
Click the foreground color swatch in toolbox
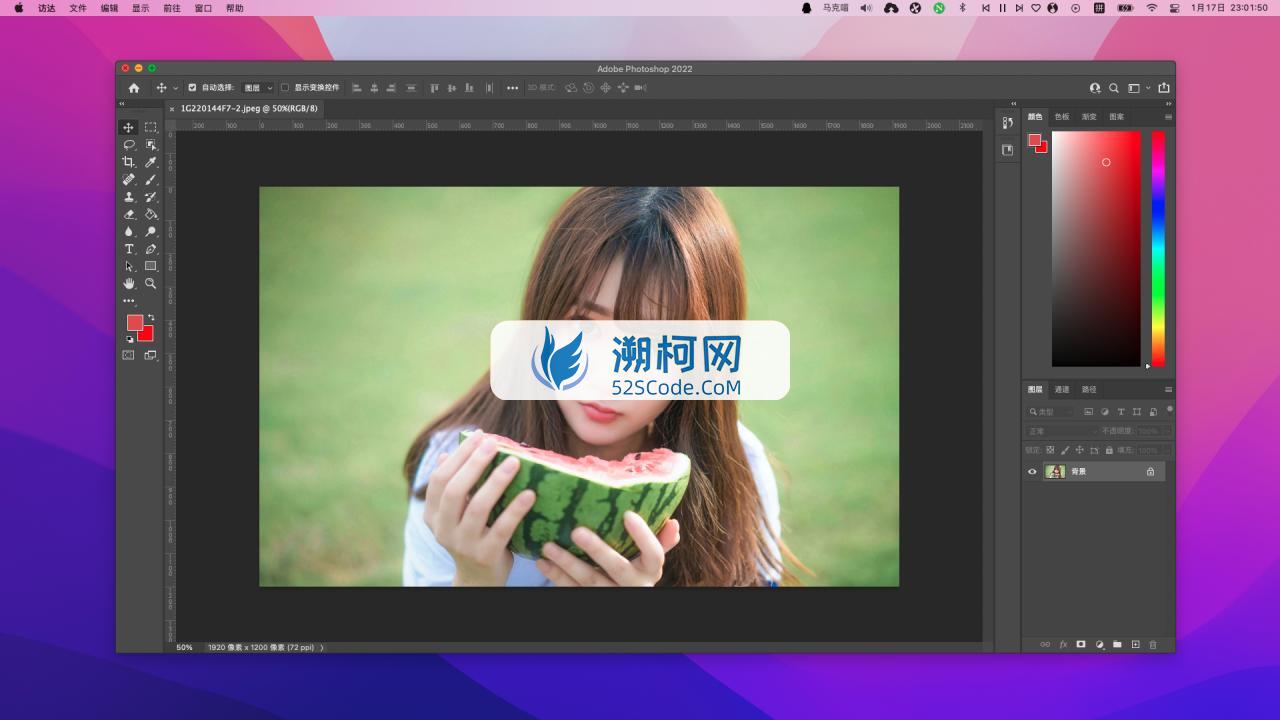tap(134, 322)
